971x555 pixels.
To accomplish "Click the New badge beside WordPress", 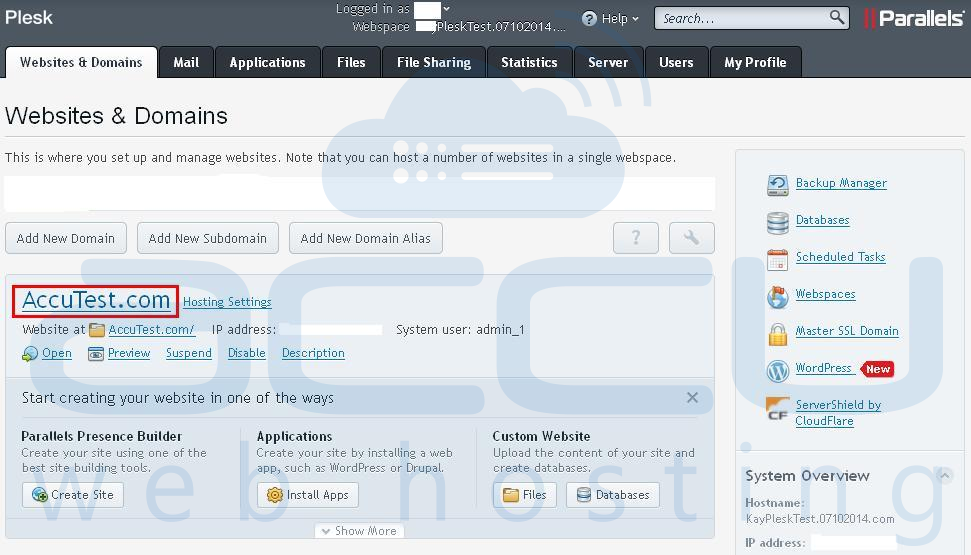I will point(877,369).
